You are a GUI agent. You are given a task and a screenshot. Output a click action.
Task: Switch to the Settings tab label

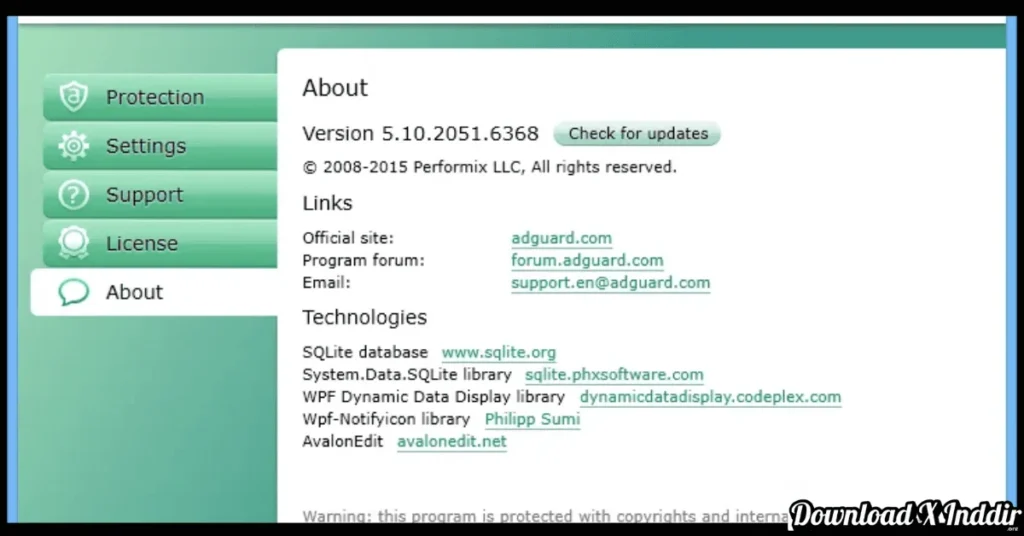146,146
